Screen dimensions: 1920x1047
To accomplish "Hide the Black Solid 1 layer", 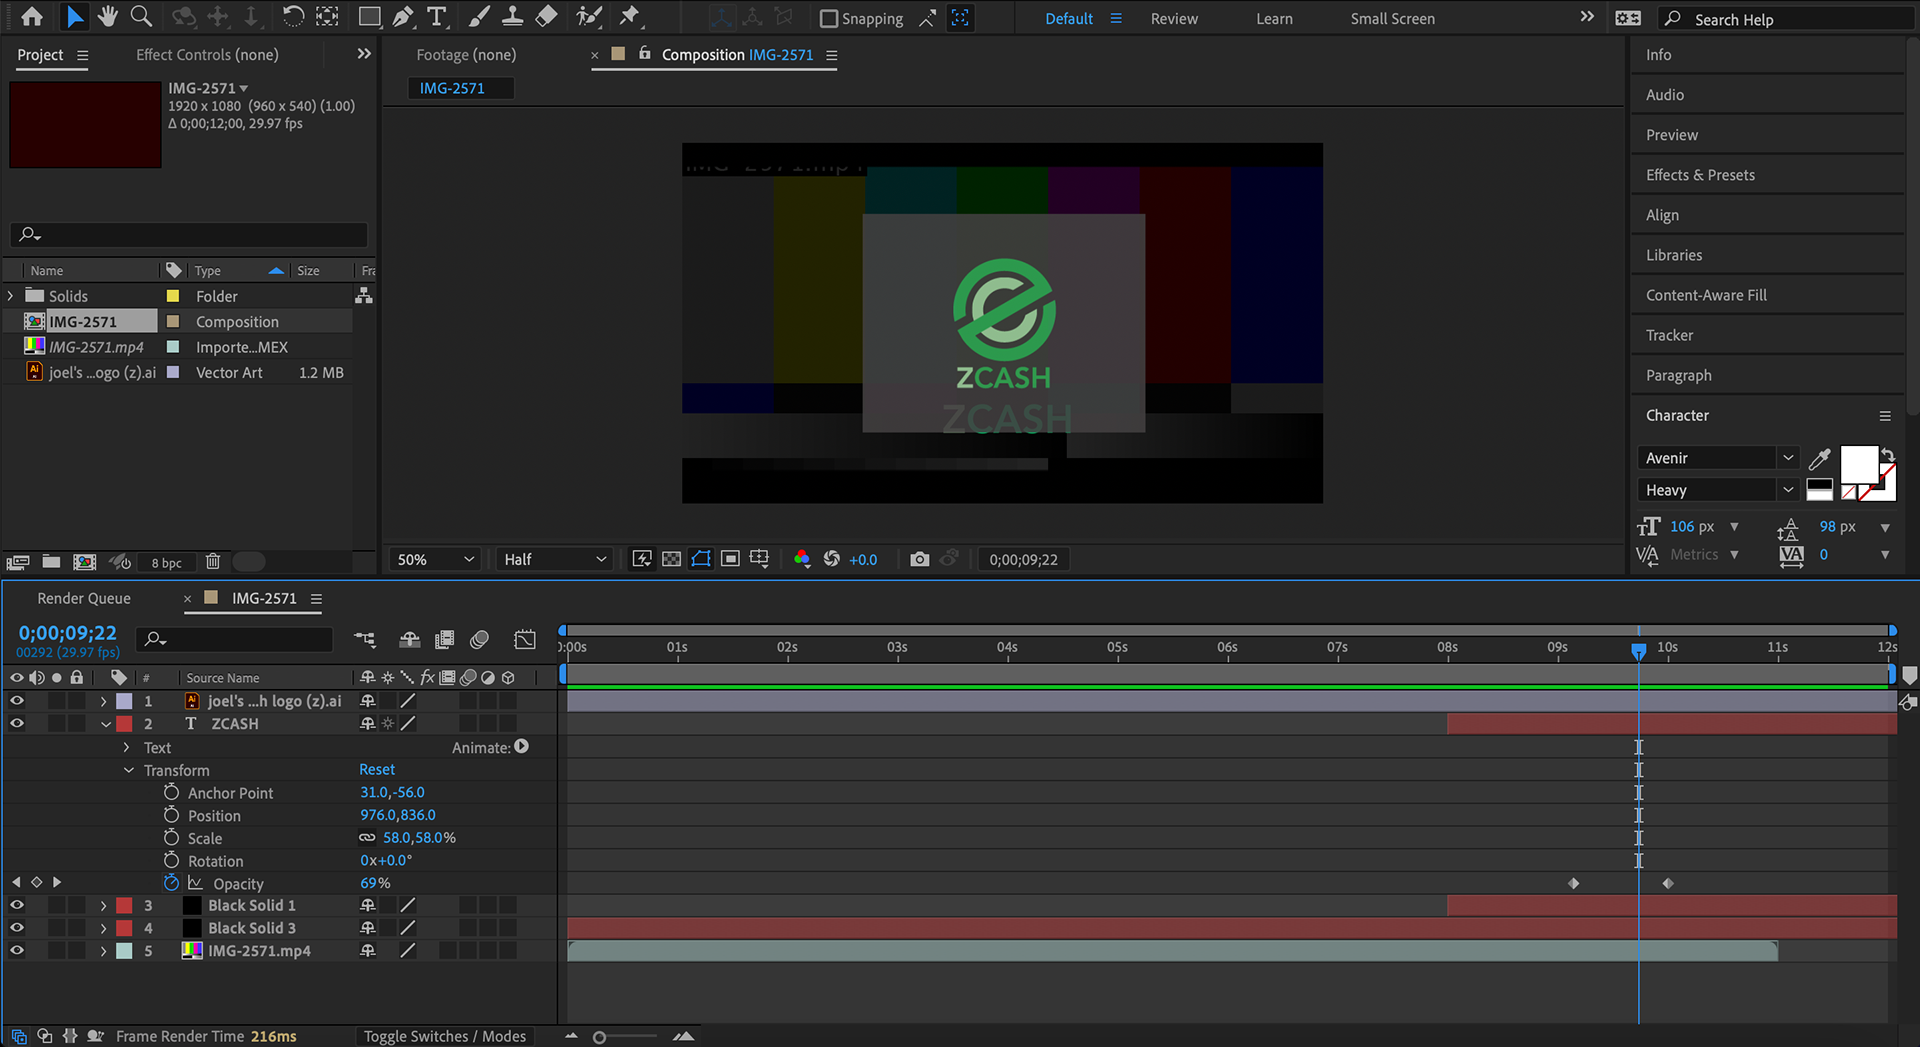I will coord(17,905).
